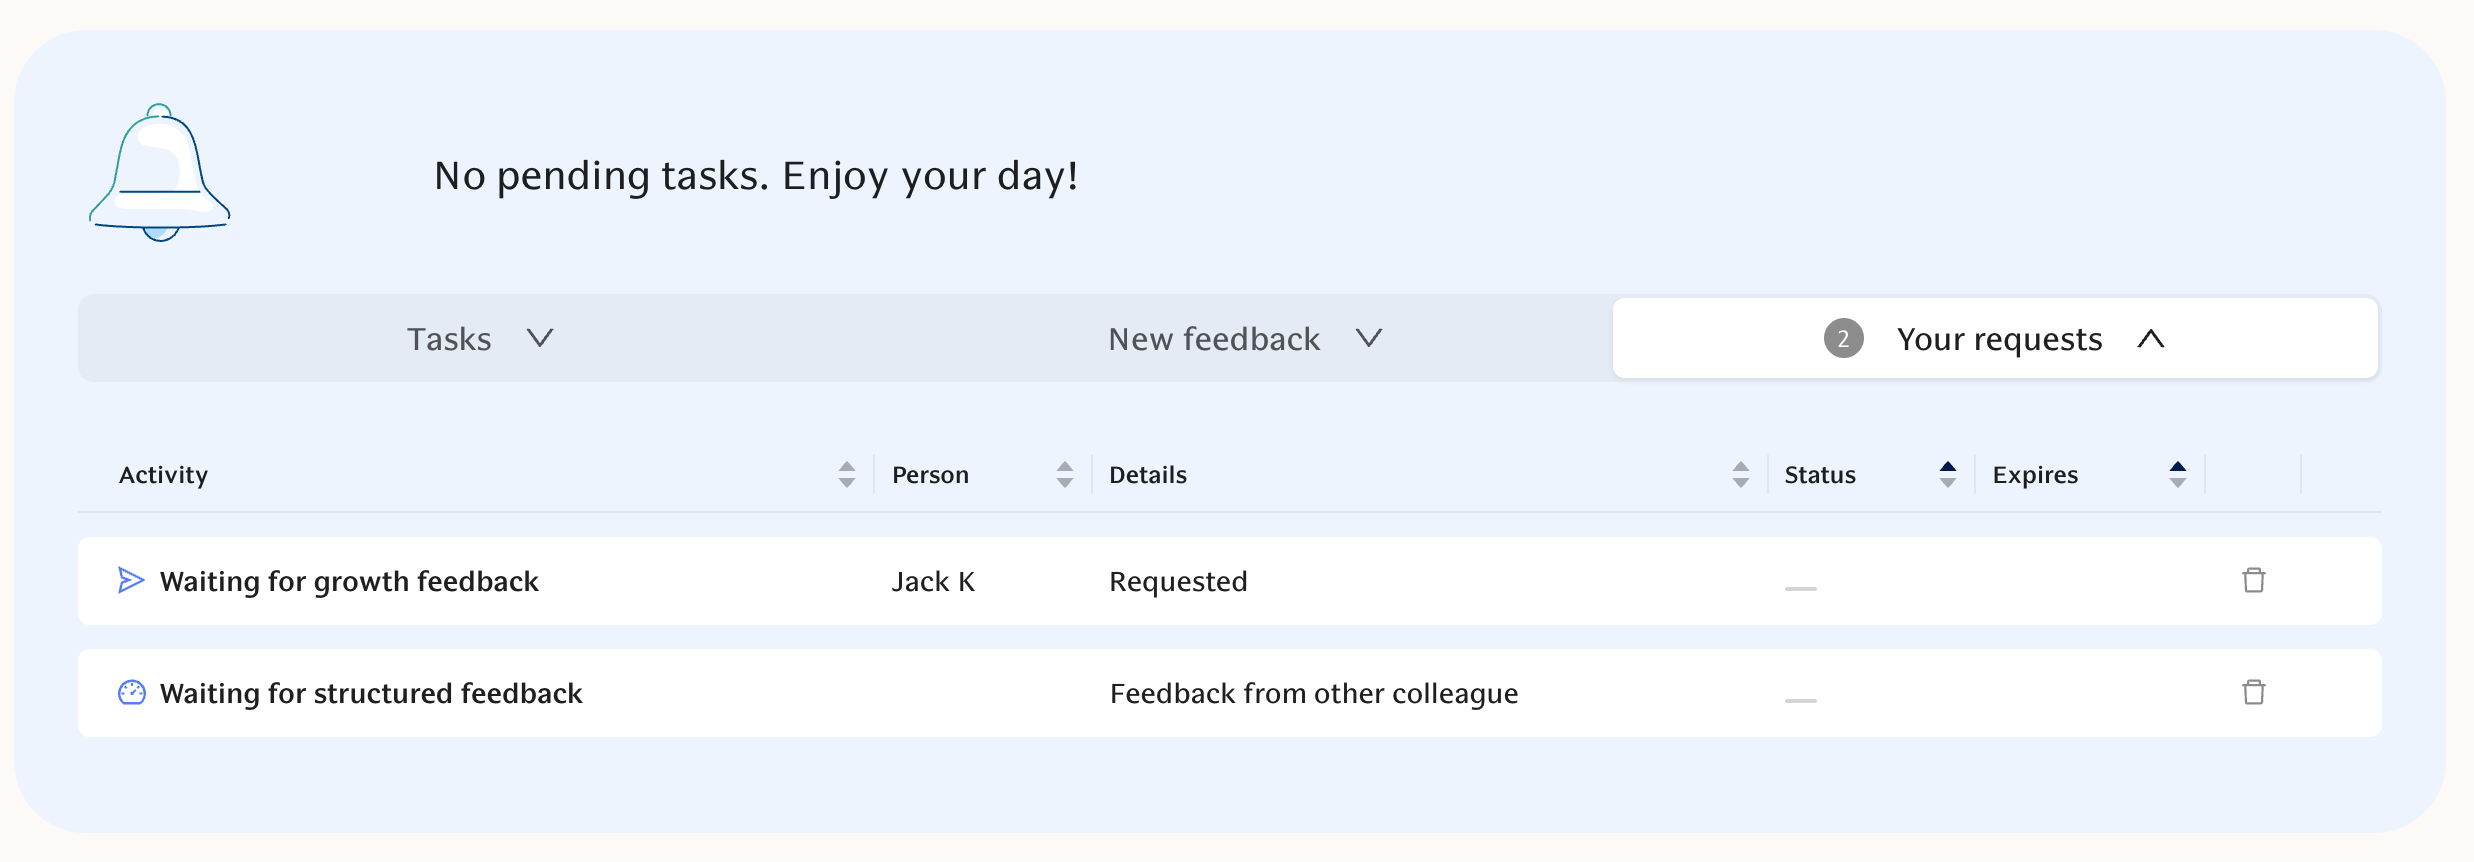The height and width of the screenshot is (862, 2474).
Task: Open Waiting for growth feedback row
Action: (349, 582)
